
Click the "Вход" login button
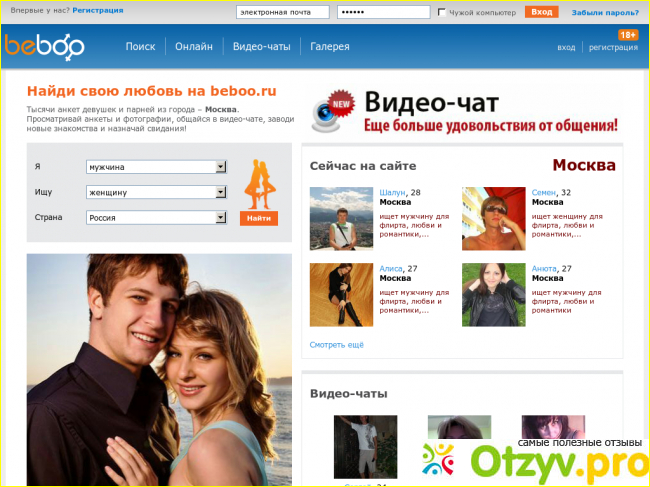(541, 12)
